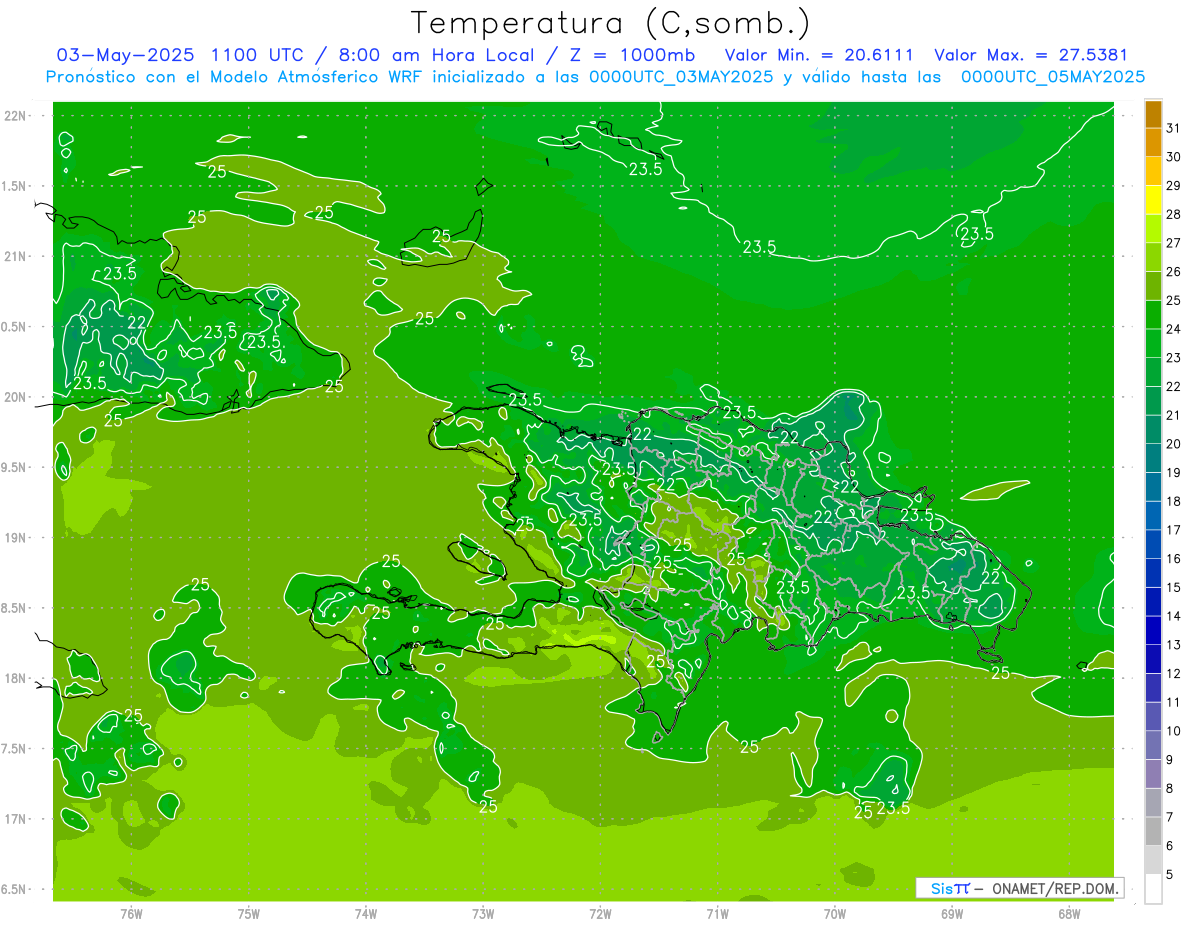1200x927 pixels.
Task: Click the '0000UTC_05MAY2025' valid-until time
Action: tap(1053, 77)
